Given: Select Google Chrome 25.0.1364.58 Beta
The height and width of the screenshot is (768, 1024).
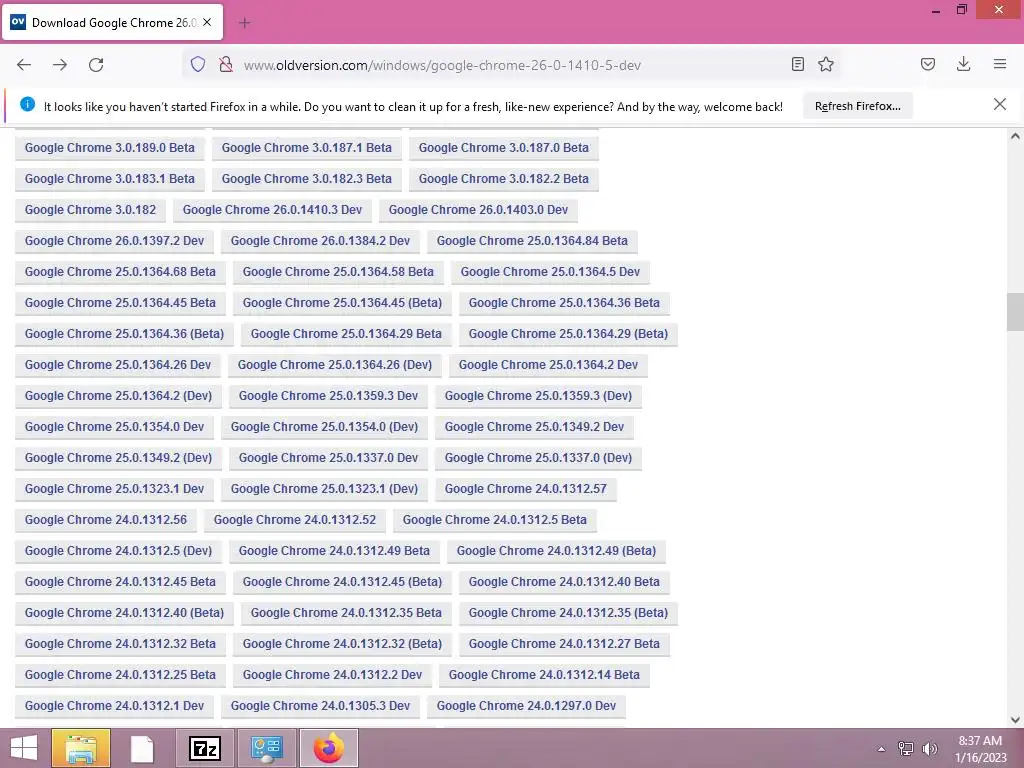Looking at the screenshot, I should pyautogui.click(x=338, y=272).
